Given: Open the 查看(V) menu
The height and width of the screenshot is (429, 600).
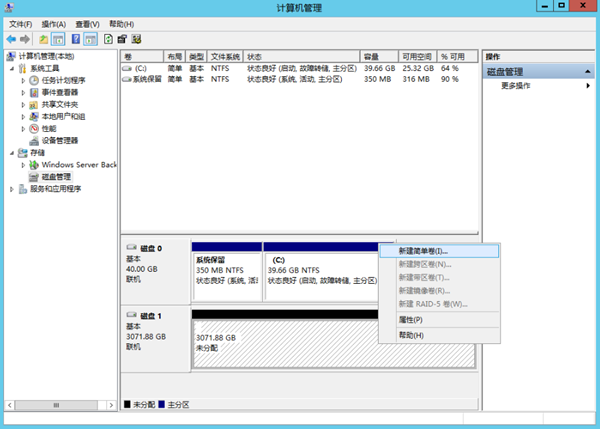Looking at the screenshot, I should 90,23.
